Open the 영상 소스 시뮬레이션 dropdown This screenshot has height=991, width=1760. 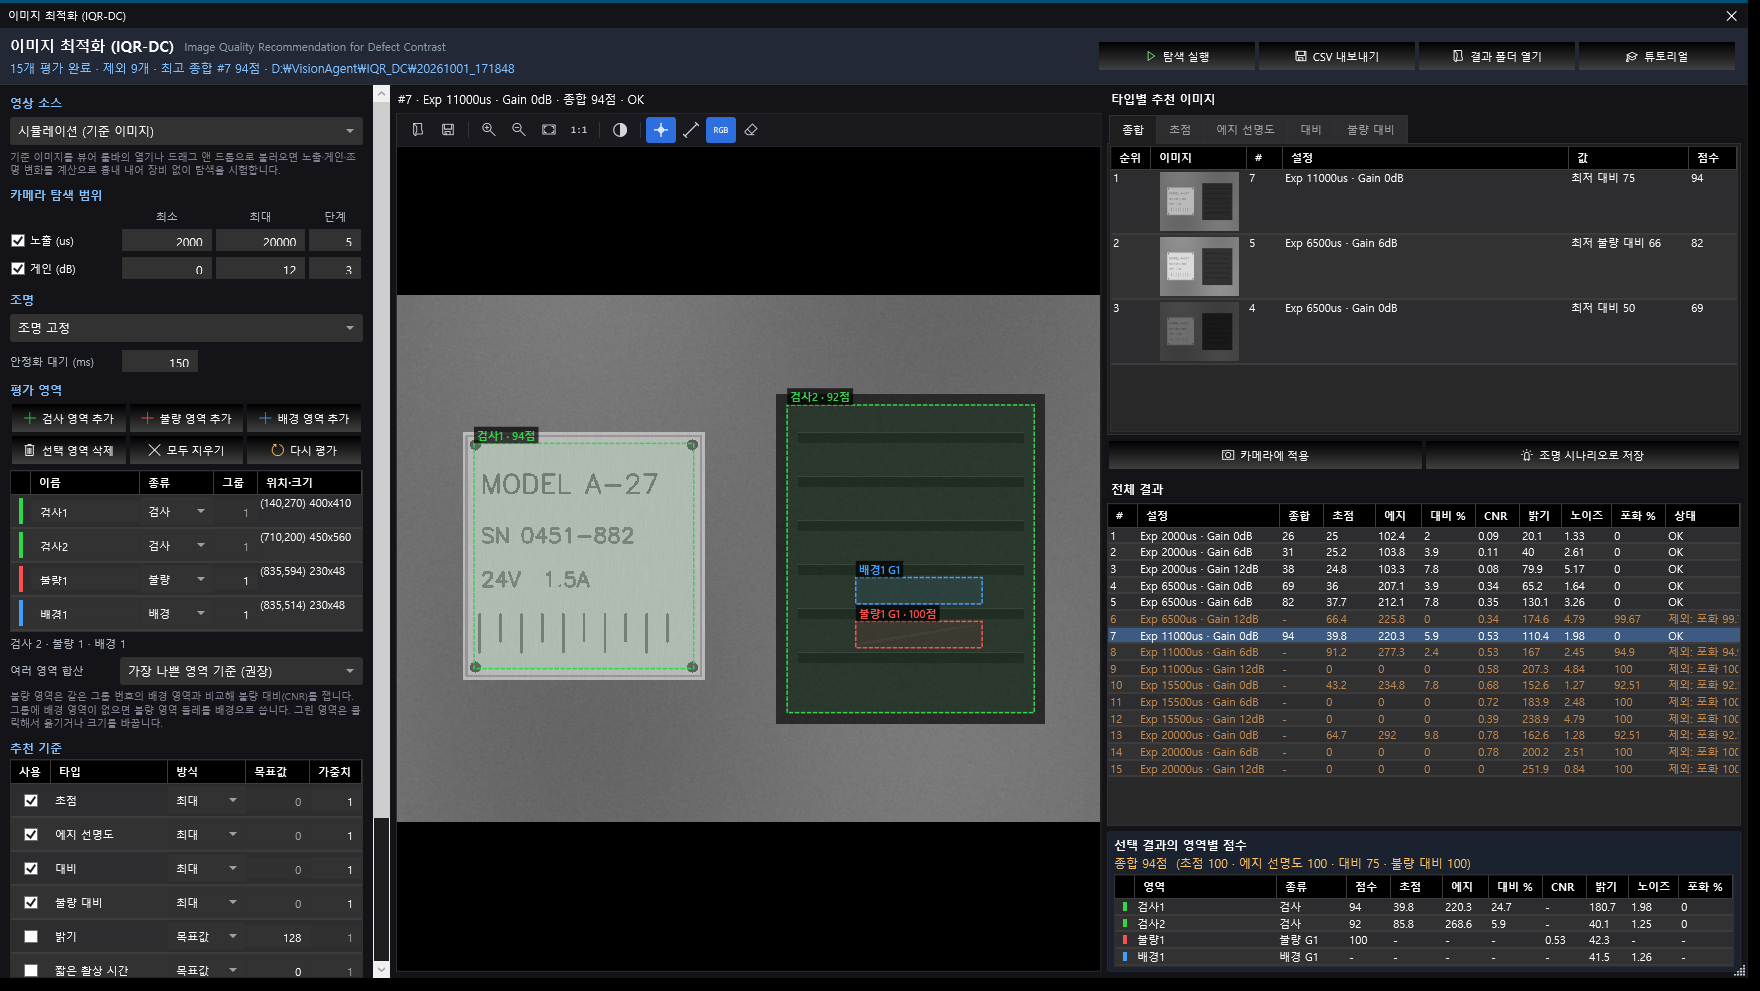[186, 131]
